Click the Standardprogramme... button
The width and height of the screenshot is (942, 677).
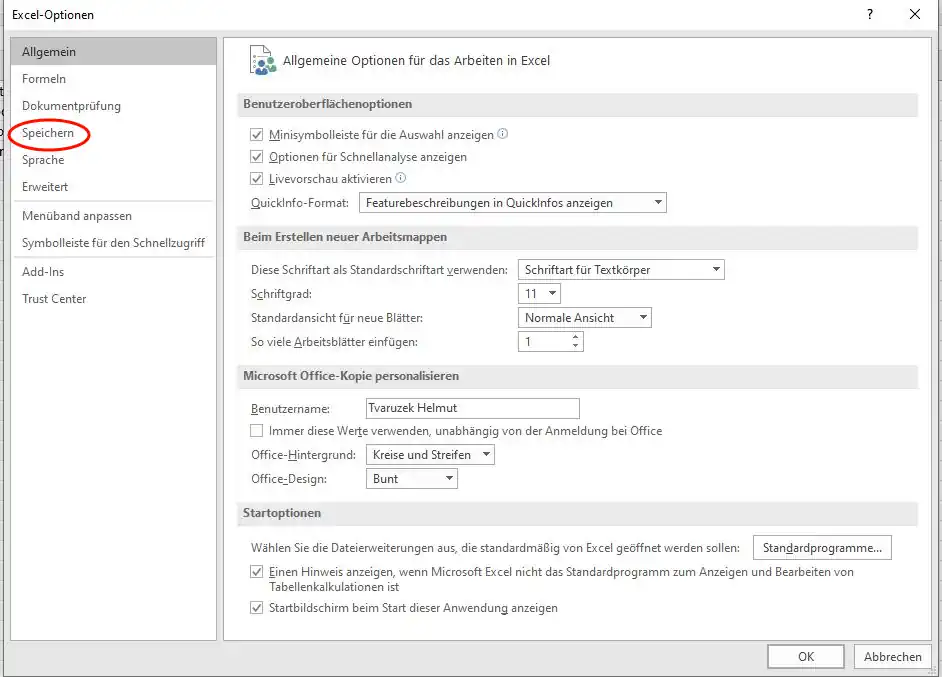(821, 548)
